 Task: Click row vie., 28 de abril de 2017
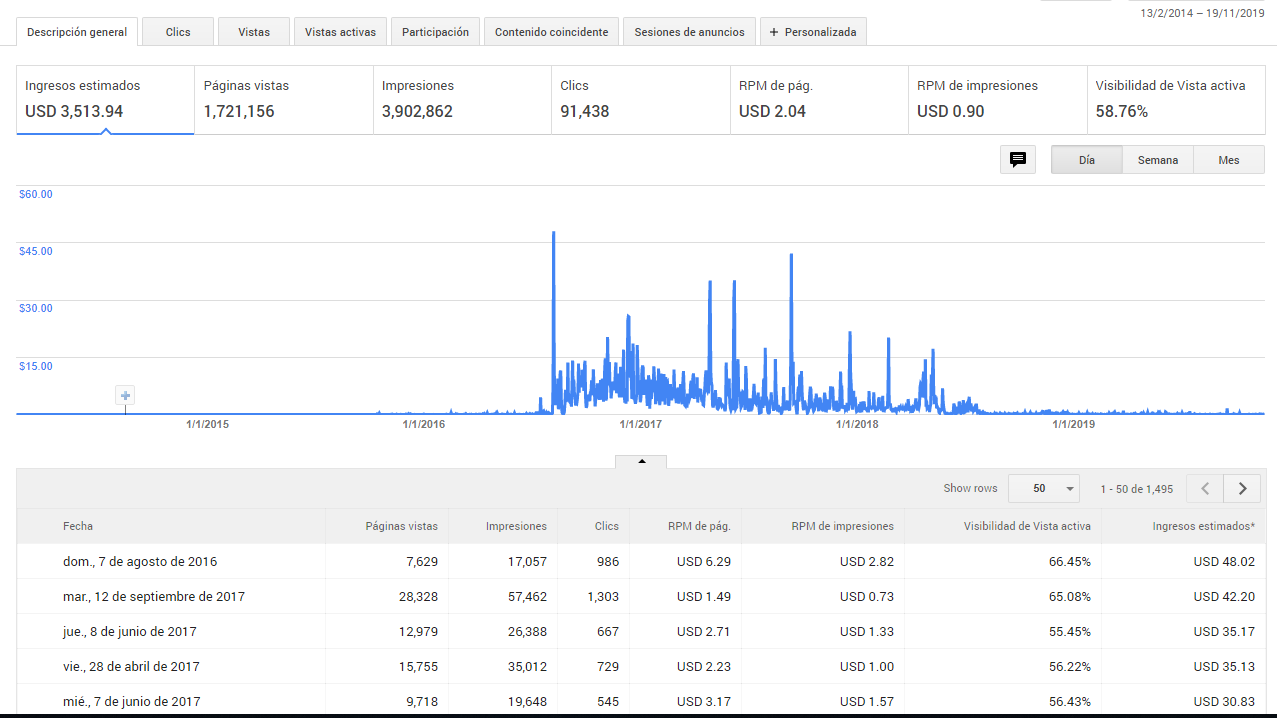click(641, 666)
